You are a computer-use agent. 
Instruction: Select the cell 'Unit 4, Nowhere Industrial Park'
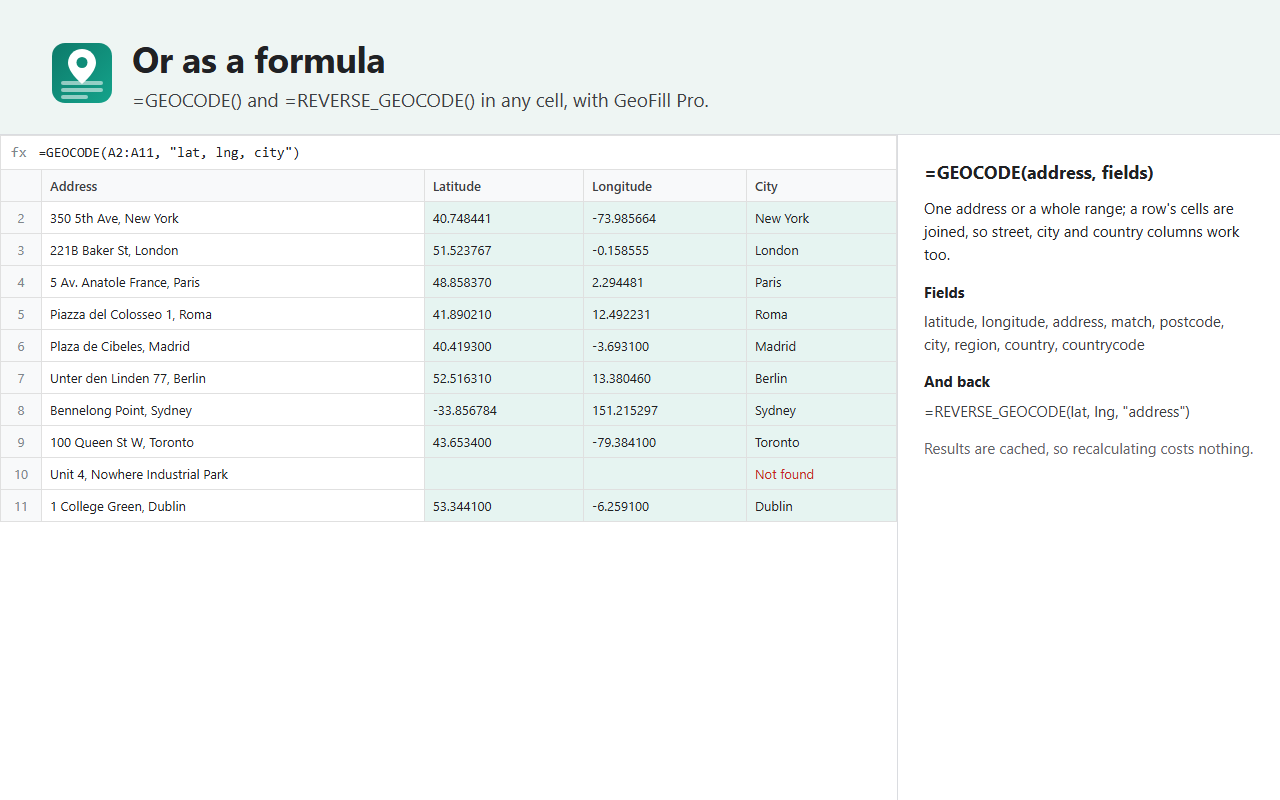coord(233,474)
